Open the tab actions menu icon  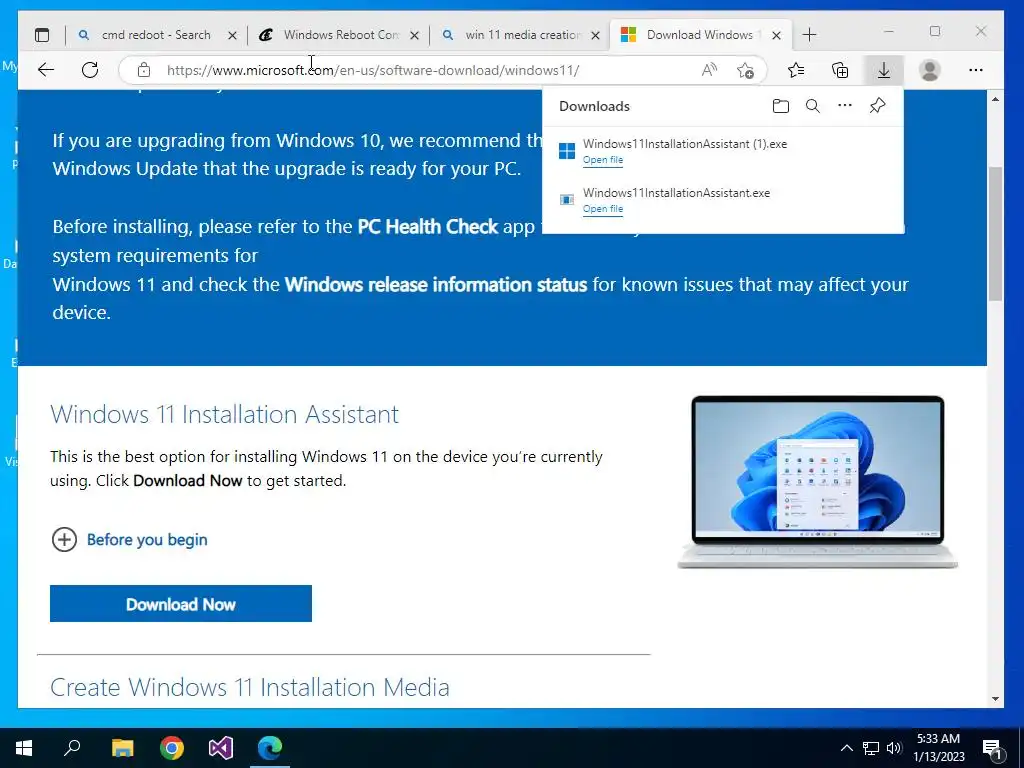pos(42,35)
